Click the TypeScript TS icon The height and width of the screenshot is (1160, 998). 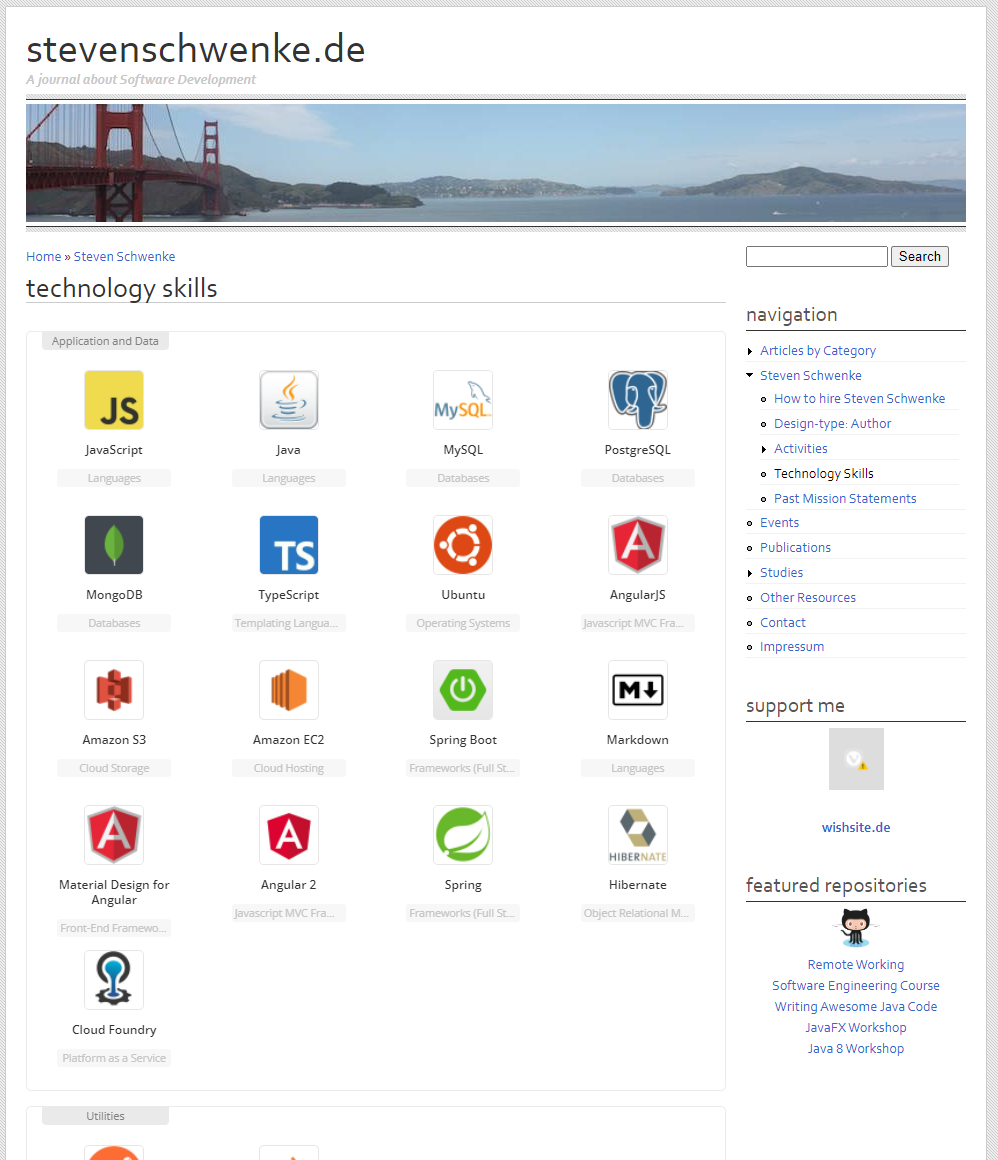[x=289, y=545]
